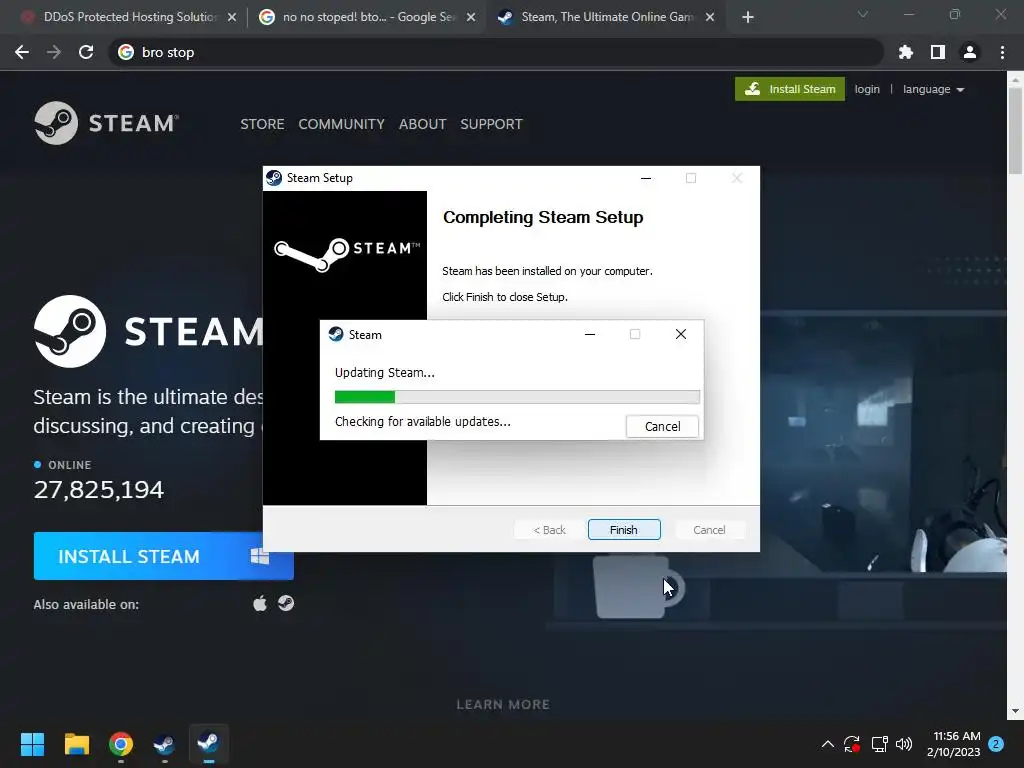
Task: Go back in the browser
Action: (22, 52)
